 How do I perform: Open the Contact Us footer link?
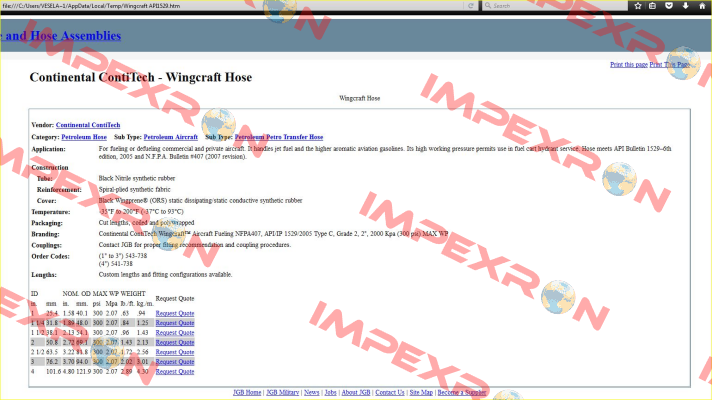pos(390,392)
